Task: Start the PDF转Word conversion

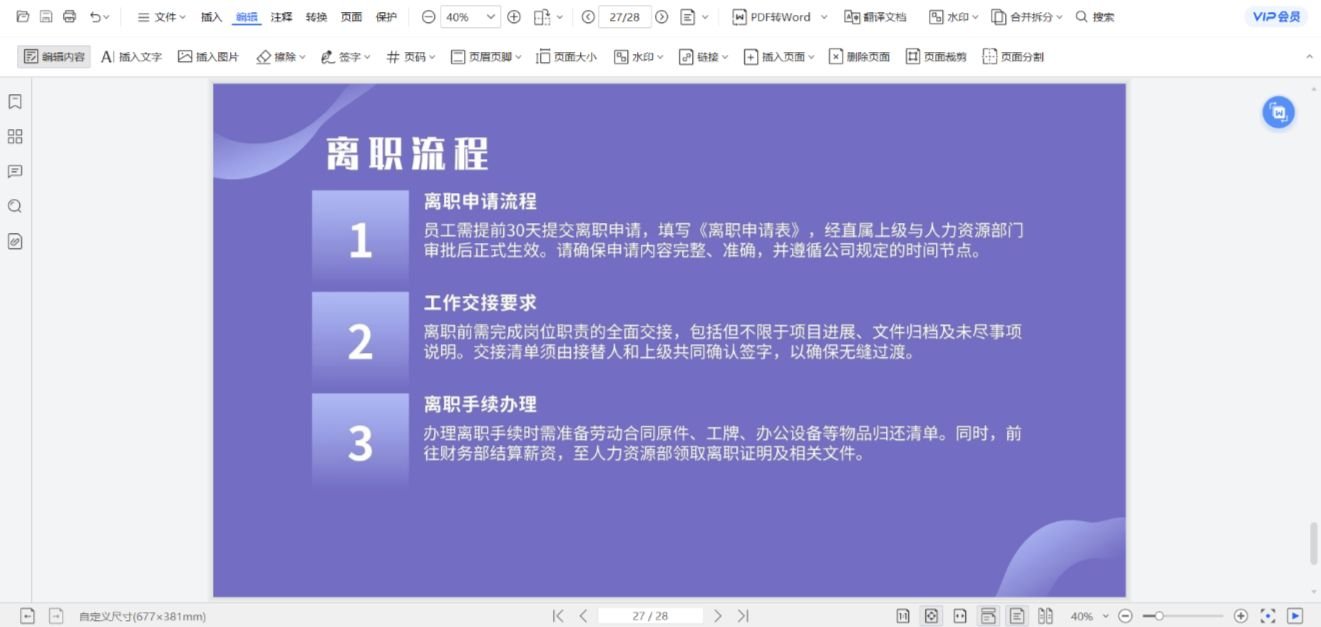Action: coord(779,17)
